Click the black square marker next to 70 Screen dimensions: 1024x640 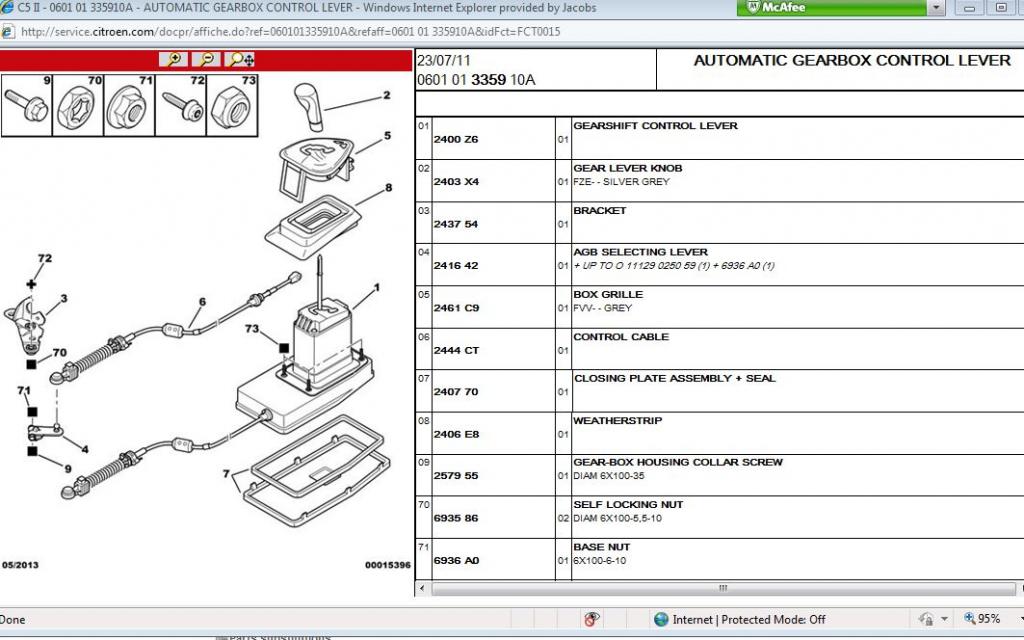tap(31, 364)
